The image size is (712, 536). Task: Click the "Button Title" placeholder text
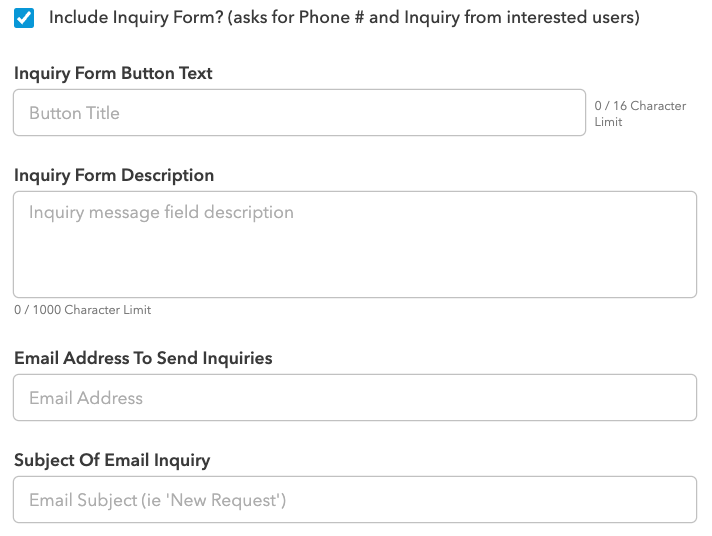74,113
